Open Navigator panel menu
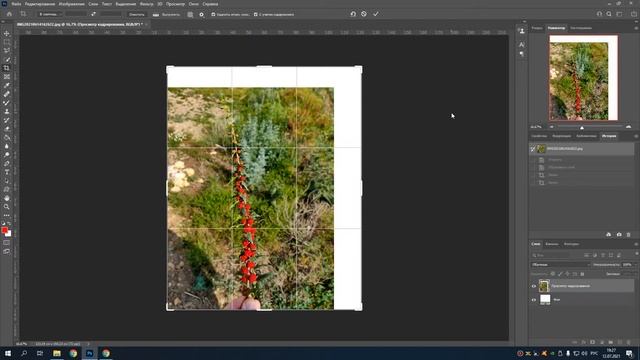 636,28
